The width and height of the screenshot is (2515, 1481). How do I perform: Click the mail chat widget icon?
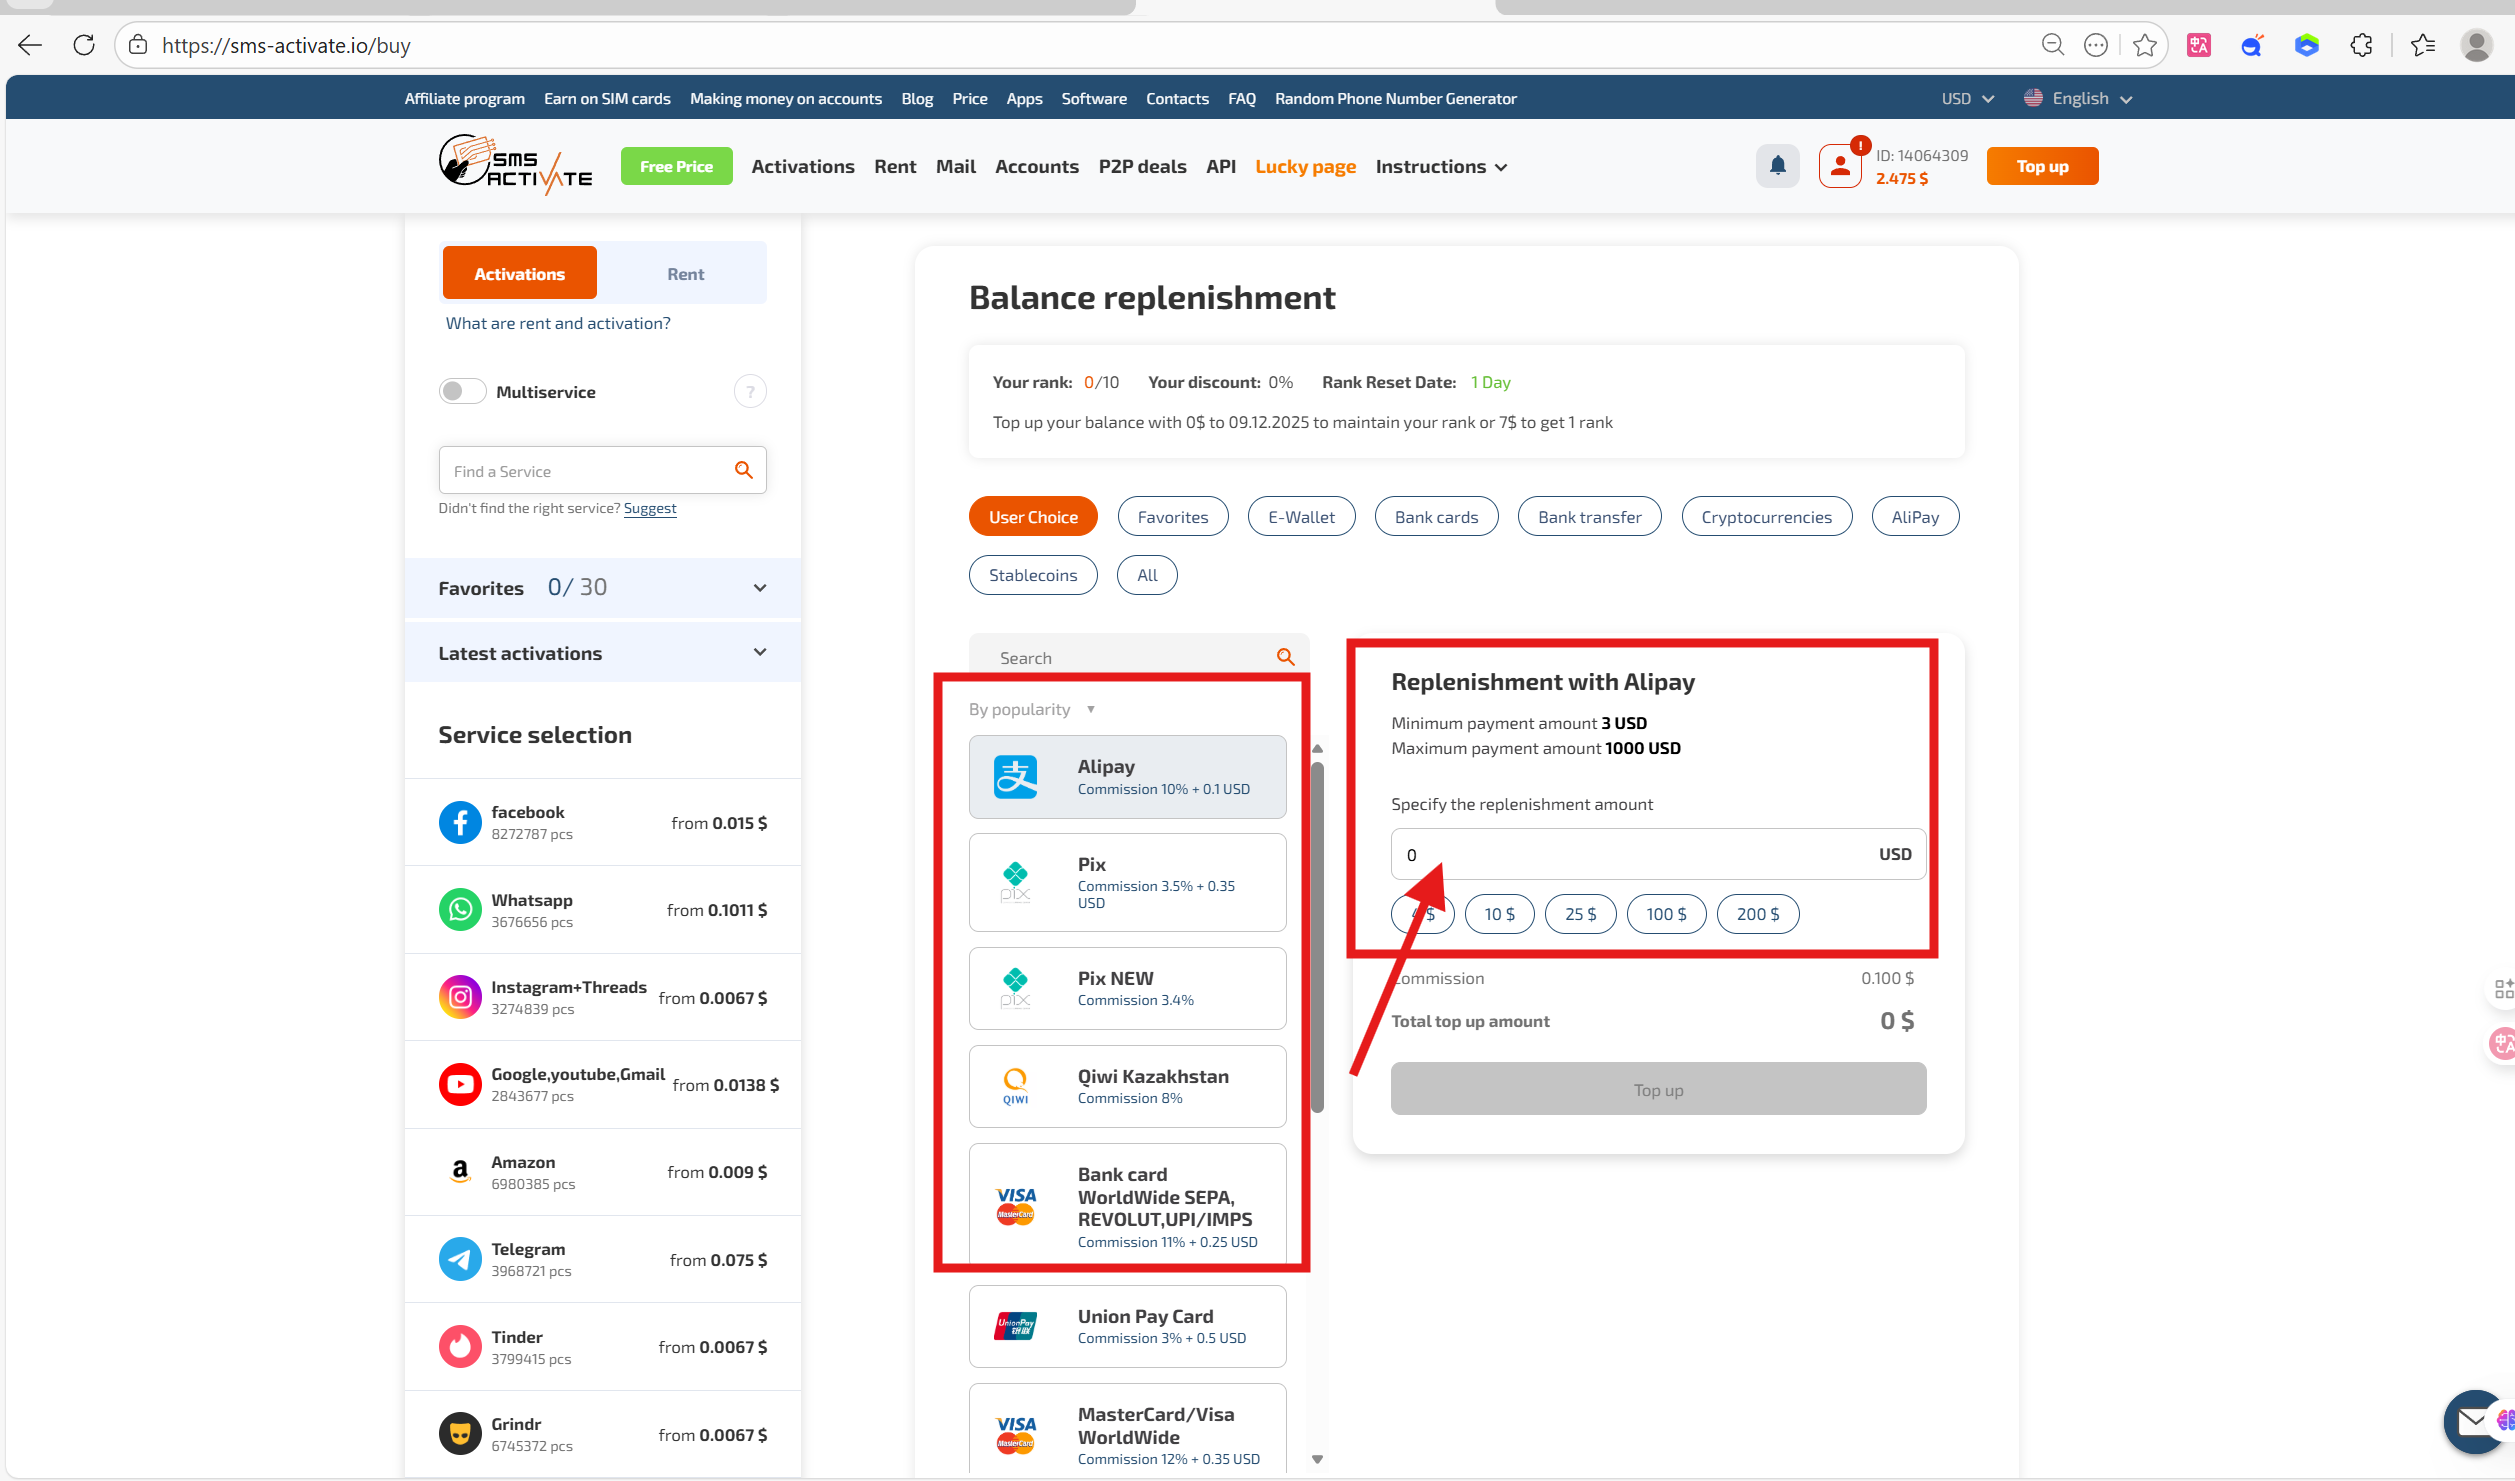coord(2471,1420)
